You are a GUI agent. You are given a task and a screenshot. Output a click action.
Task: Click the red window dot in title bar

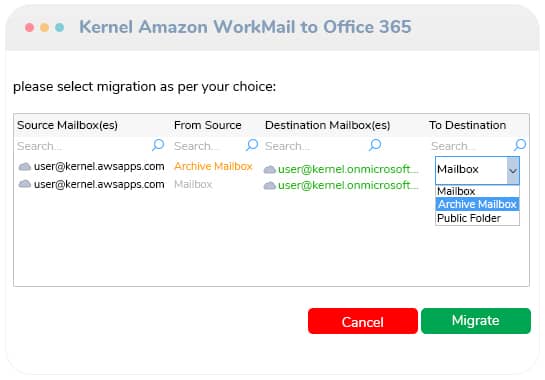(x=30, y=27)
